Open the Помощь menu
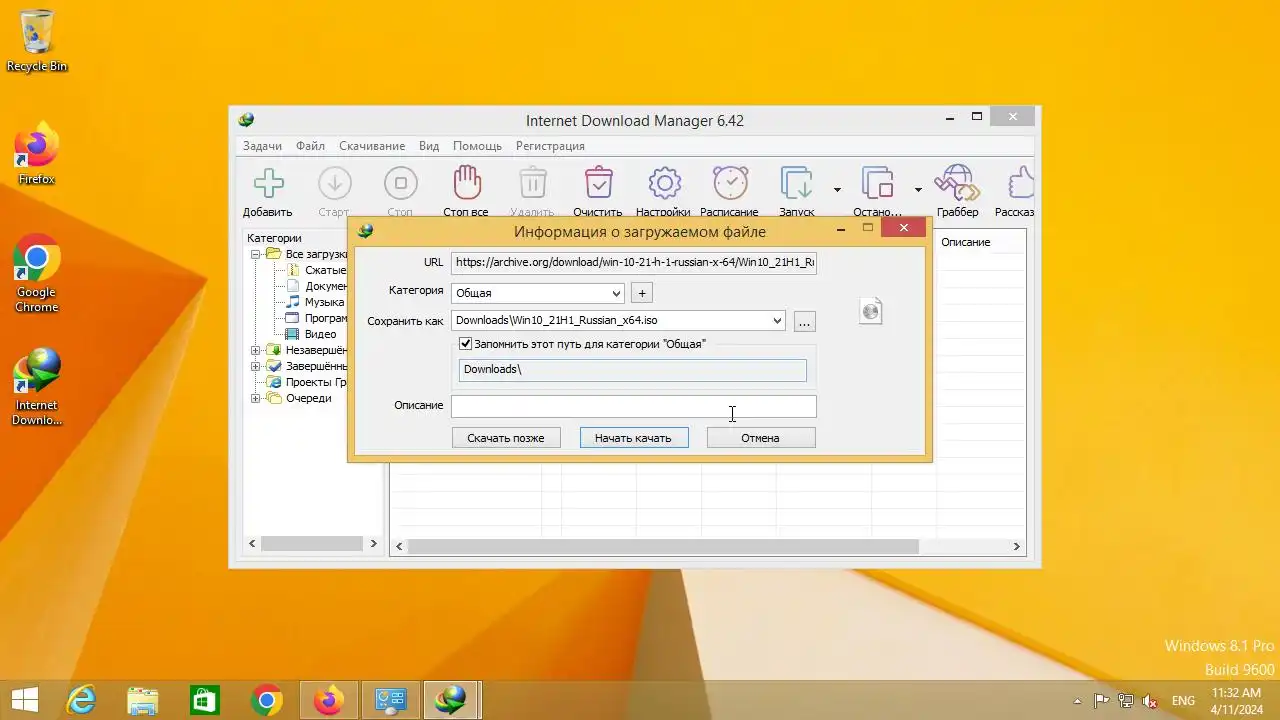Screen dimensions: 1280x720 click(x=477, y=146)
